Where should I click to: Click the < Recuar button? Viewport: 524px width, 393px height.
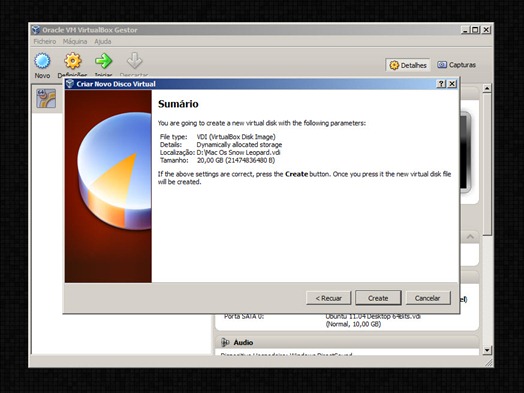click(329, 298)
